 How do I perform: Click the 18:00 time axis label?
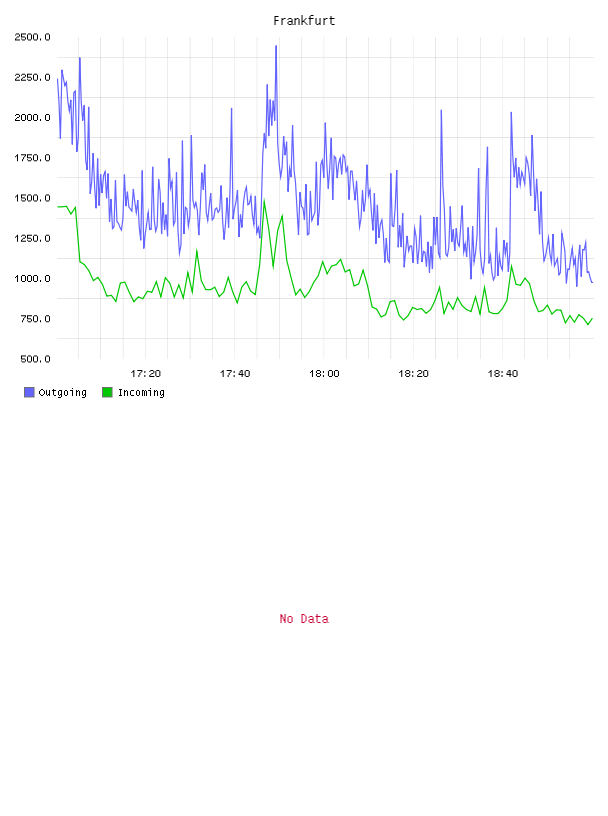324,374
